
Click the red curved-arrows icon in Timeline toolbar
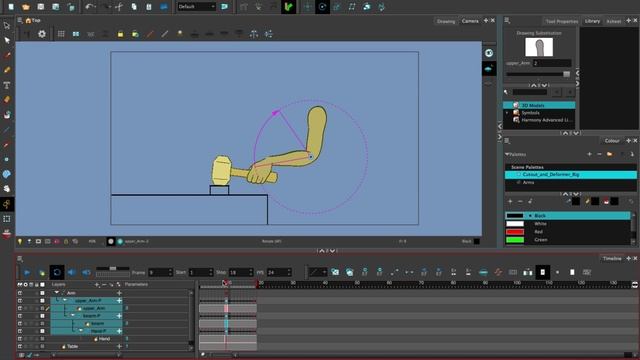point(498,272)
